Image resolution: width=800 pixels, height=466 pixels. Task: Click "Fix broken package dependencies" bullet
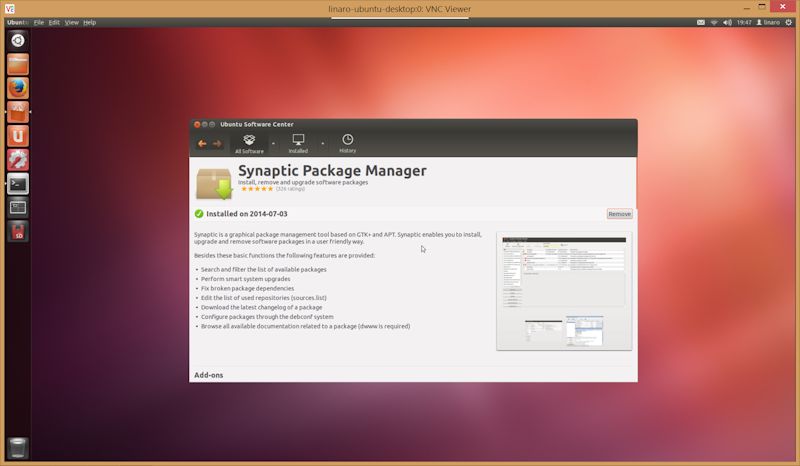pos(247,288)
